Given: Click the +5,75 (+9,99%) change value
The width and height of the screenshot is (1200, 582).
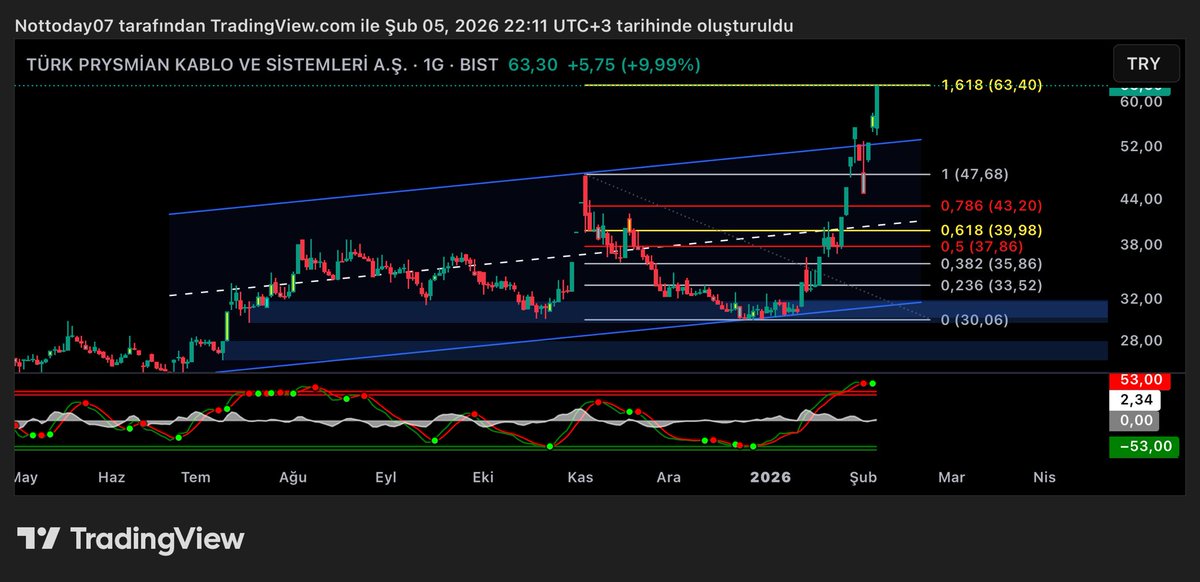Looking at the screenshot, I should 633,64.
